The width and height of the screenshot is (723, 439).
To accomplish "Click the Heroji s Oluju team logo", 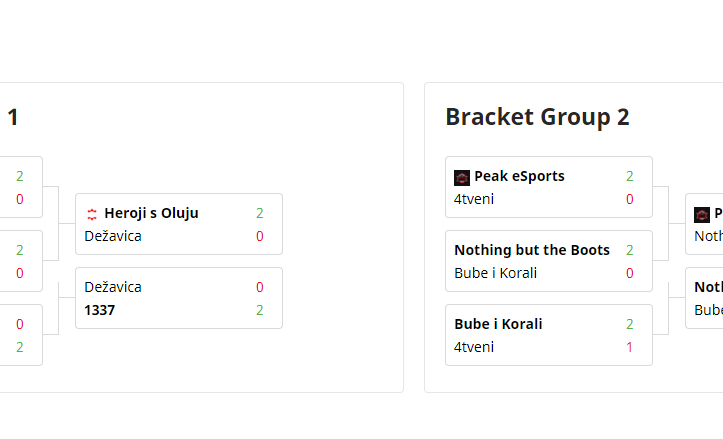I will [92, 213].
